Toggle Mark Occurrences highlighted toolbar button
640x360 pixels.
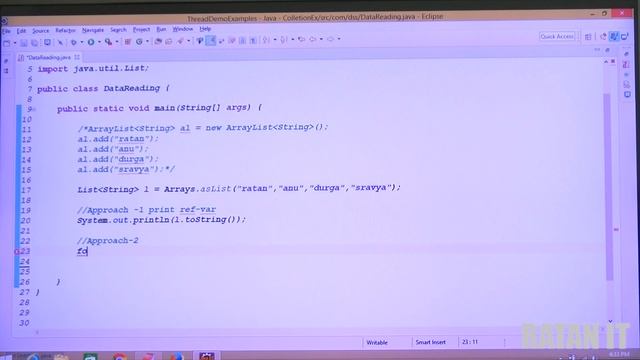pos(211,40)
